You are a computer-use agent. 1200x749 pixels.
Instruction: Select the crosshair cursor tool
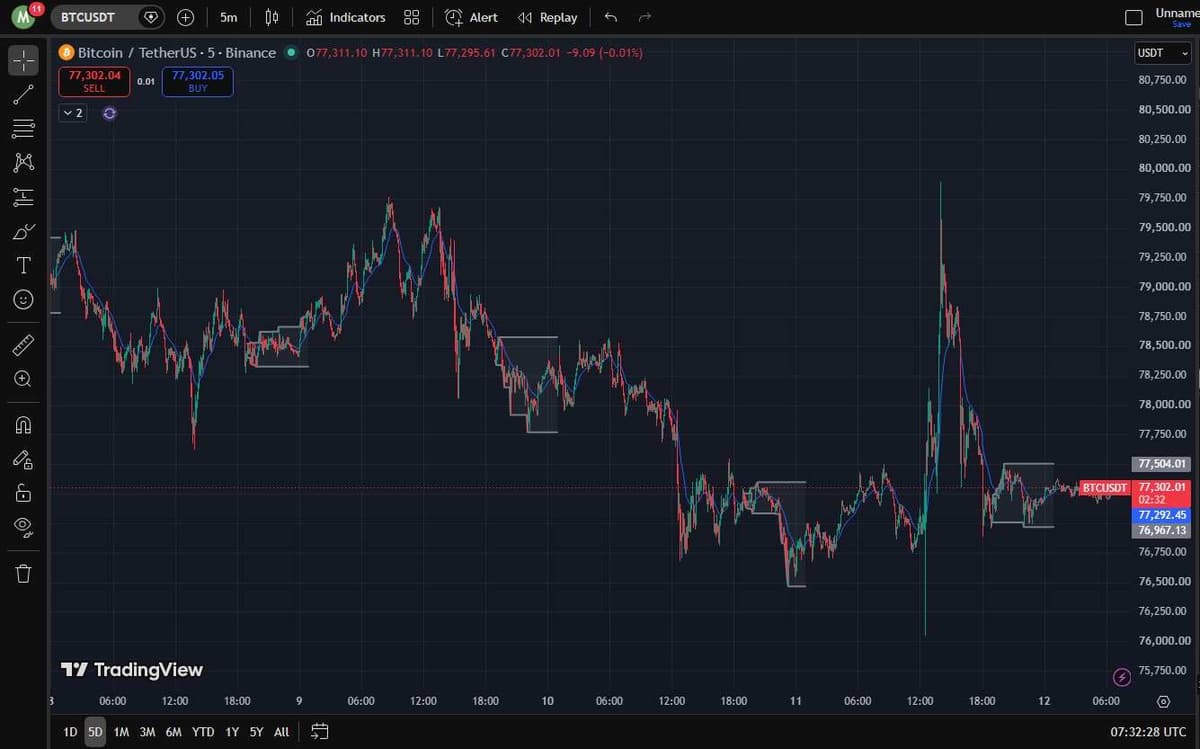click(x=24, y=60)
